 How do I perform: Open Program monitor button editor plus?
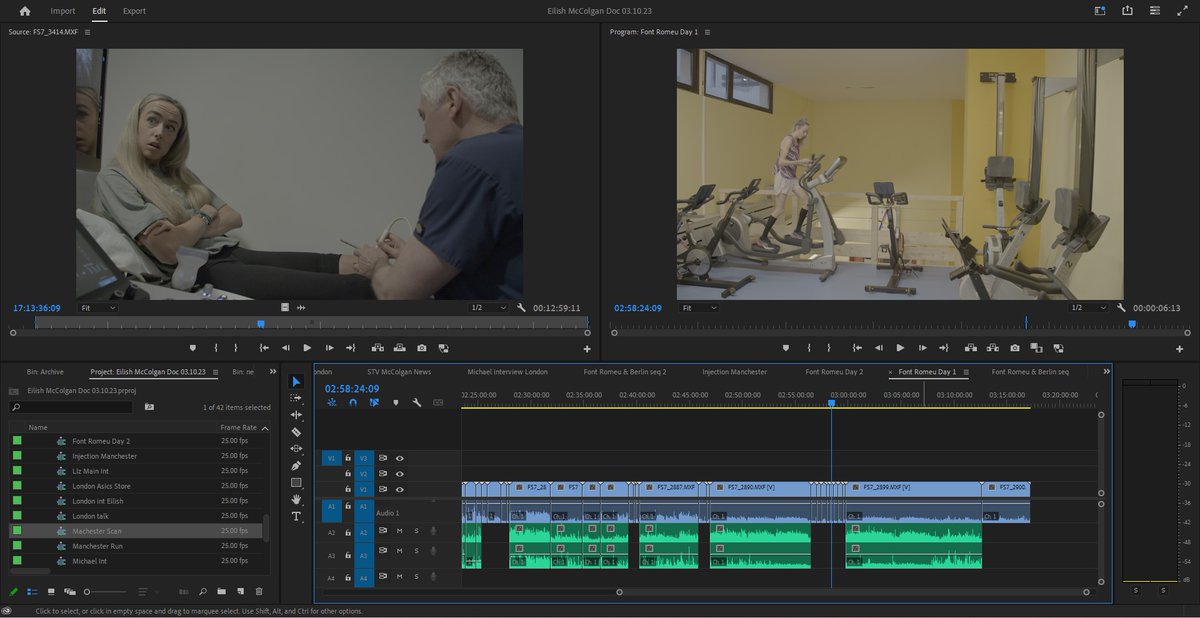pyautogui.click(x=1180, y=349)
